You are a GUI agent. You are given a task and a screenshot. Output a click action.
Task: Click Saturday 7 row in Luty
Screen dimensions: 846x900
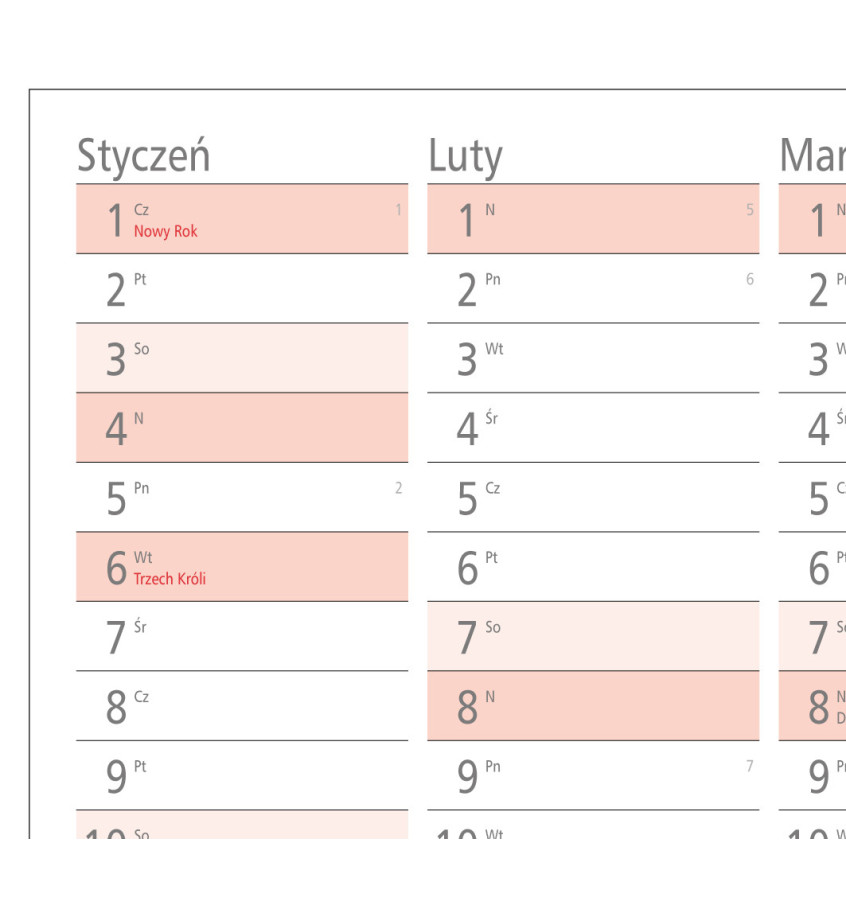(x=592, y=636)
